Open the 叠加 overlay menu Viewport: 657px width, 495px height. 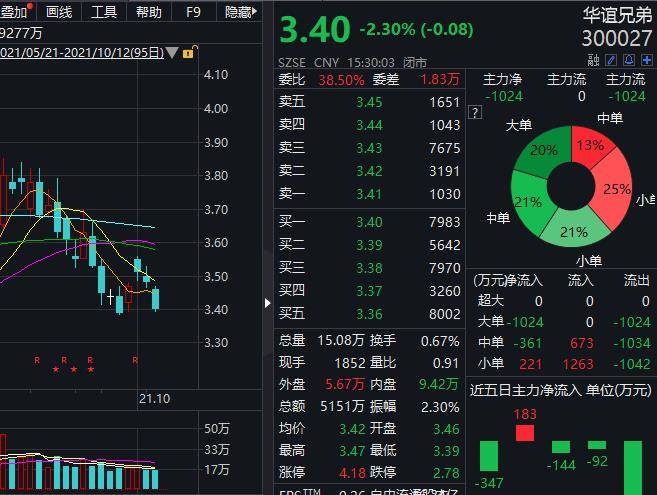tap(16, 11)
